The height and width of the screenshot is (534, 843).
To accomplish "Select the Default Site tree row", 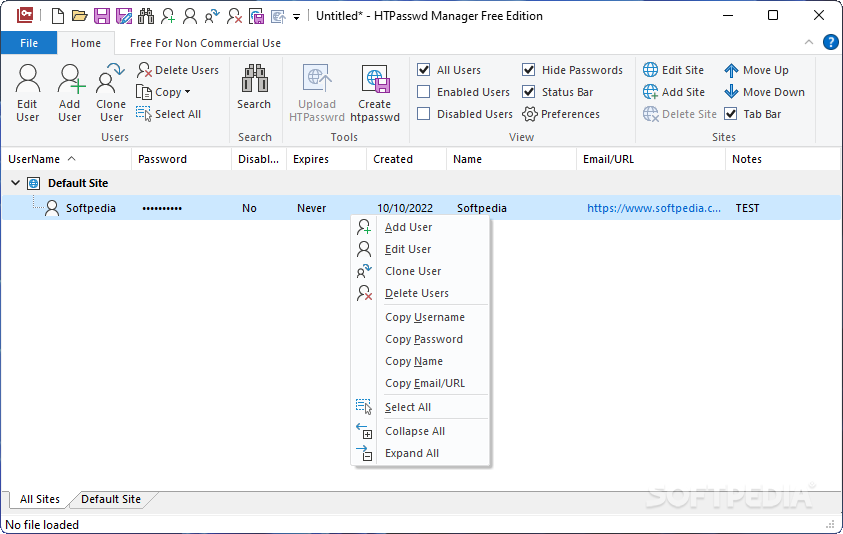I will [421, 183].
